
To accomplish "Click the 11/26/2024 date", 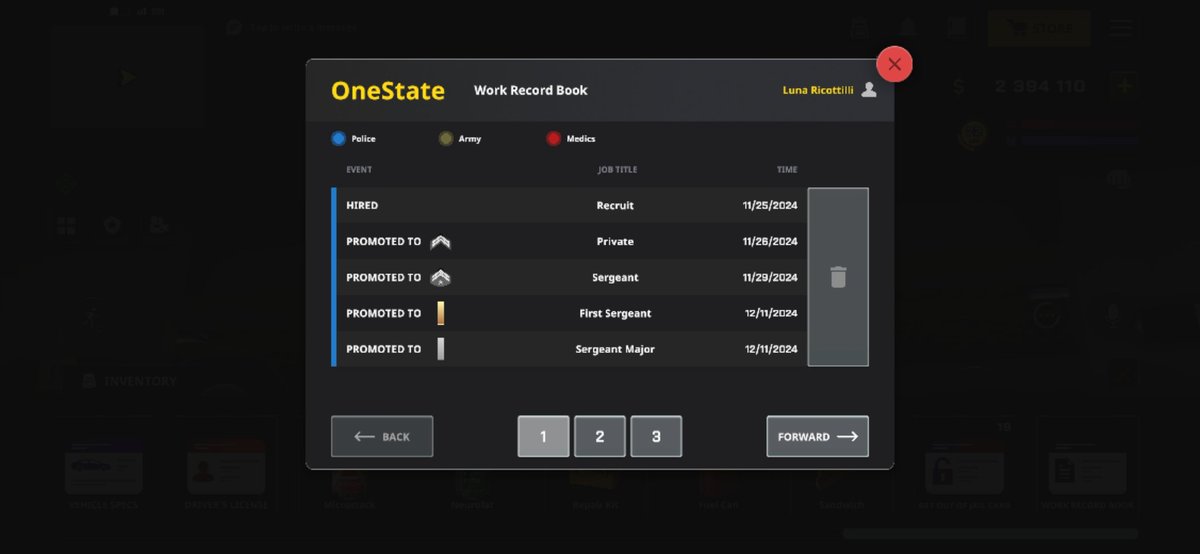I will [770, 241].
